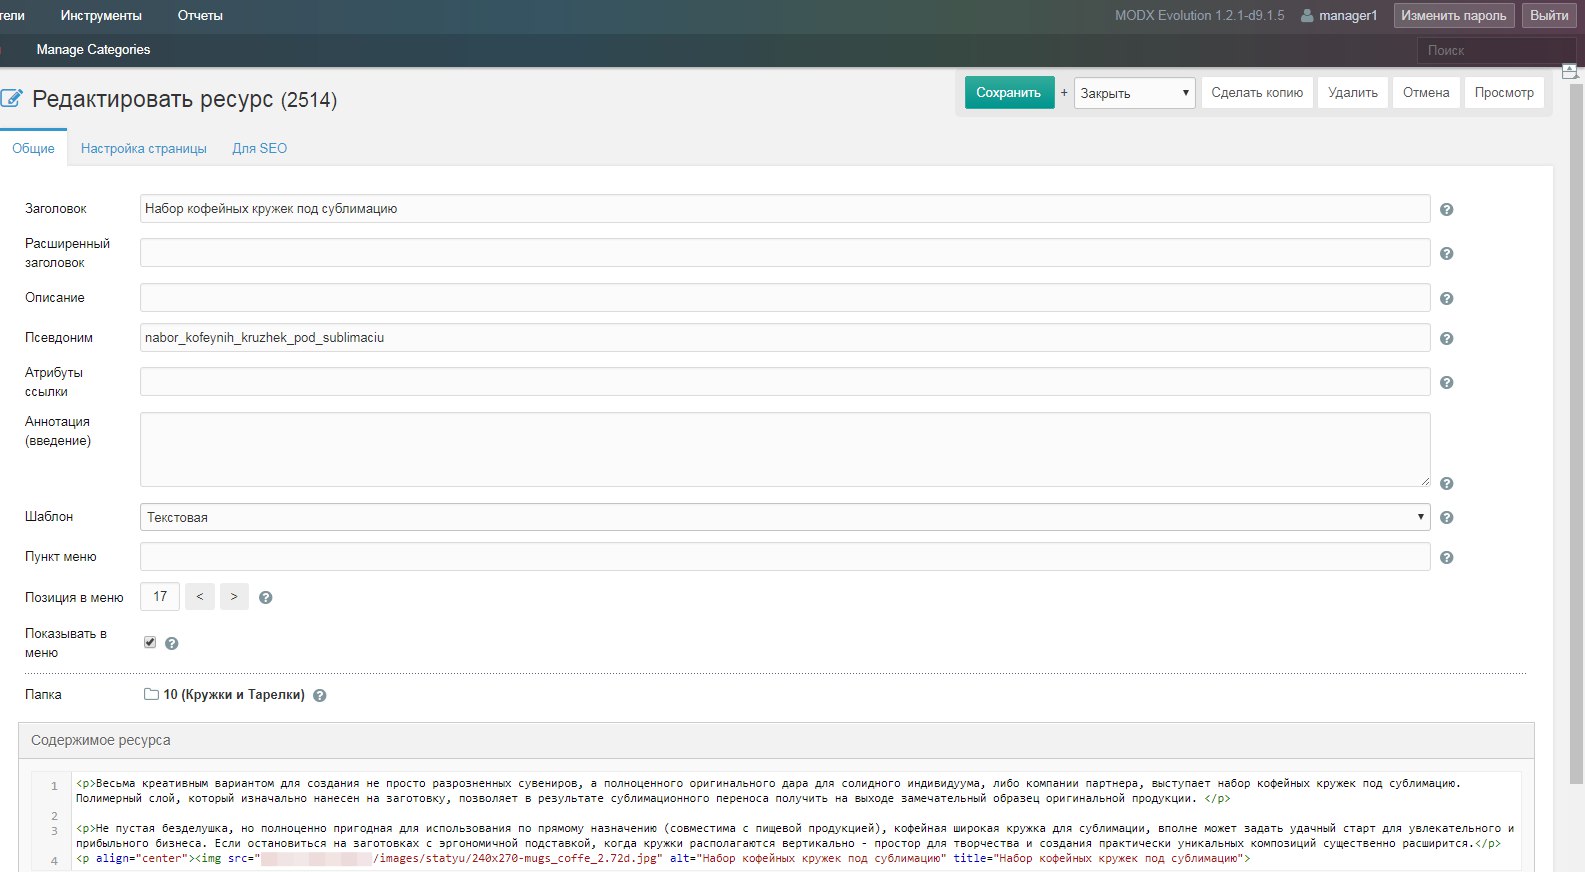Switch to the Общие tab

click(x=33, y=148)
